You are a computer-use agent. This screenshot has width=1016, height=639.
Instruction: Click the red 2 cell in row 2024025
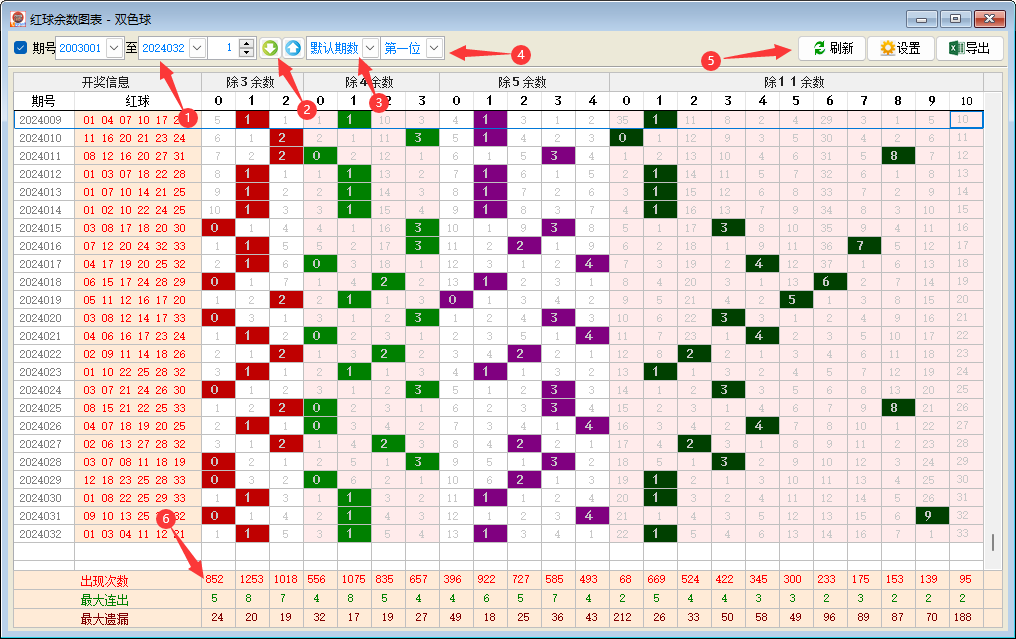tap(286, 408)
